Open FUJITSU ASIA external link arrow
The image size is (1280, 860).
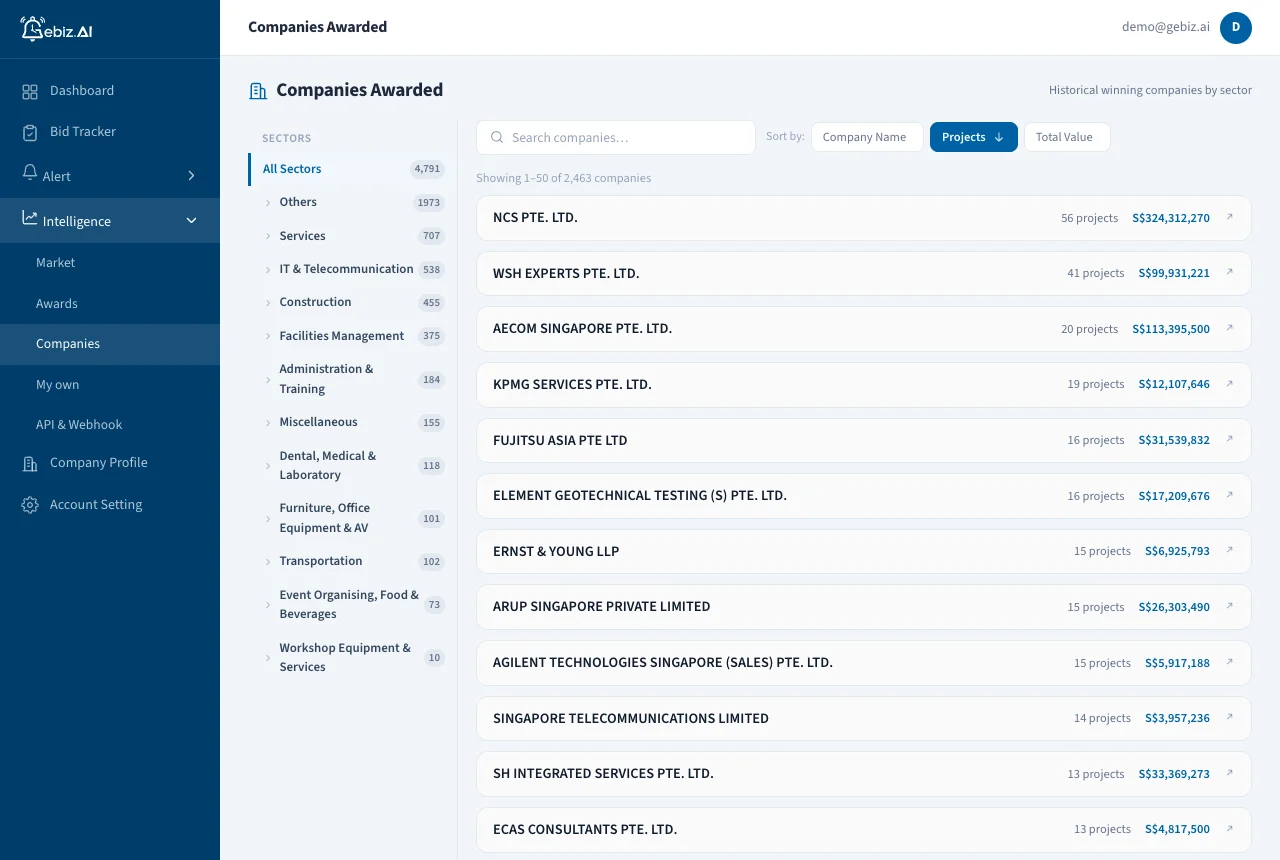[1230, 439]
